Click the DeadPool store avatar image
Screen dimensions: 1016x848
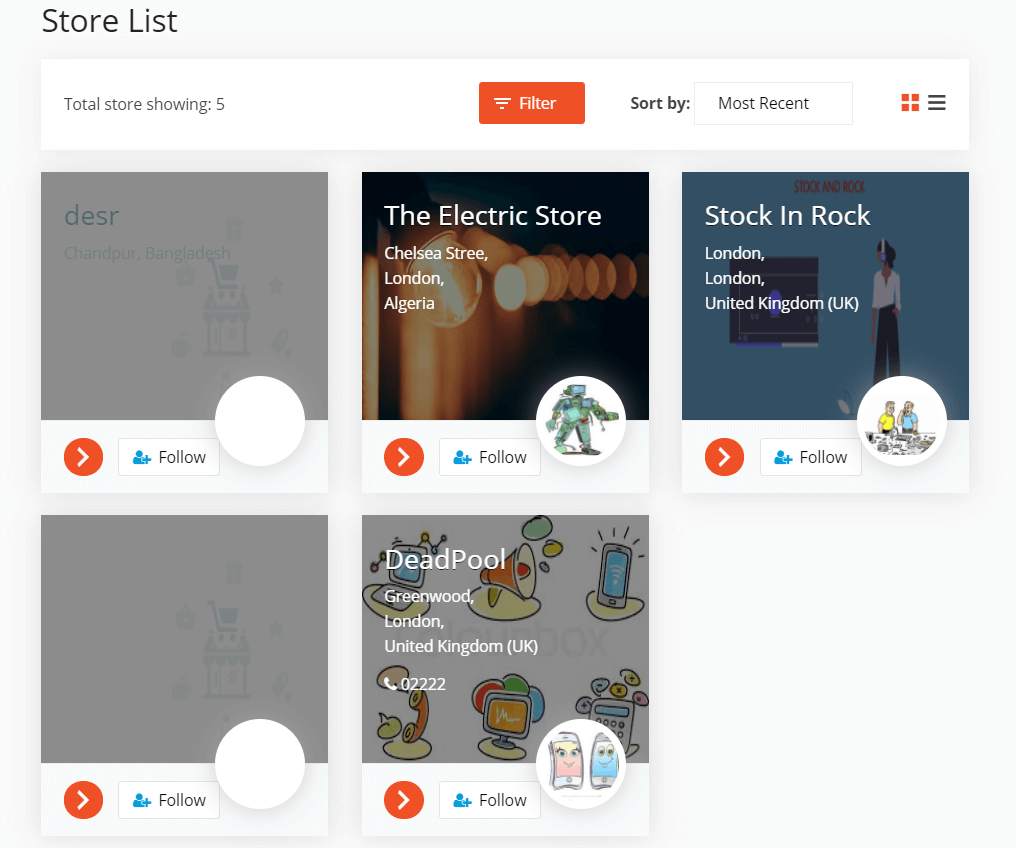(581, 764)
